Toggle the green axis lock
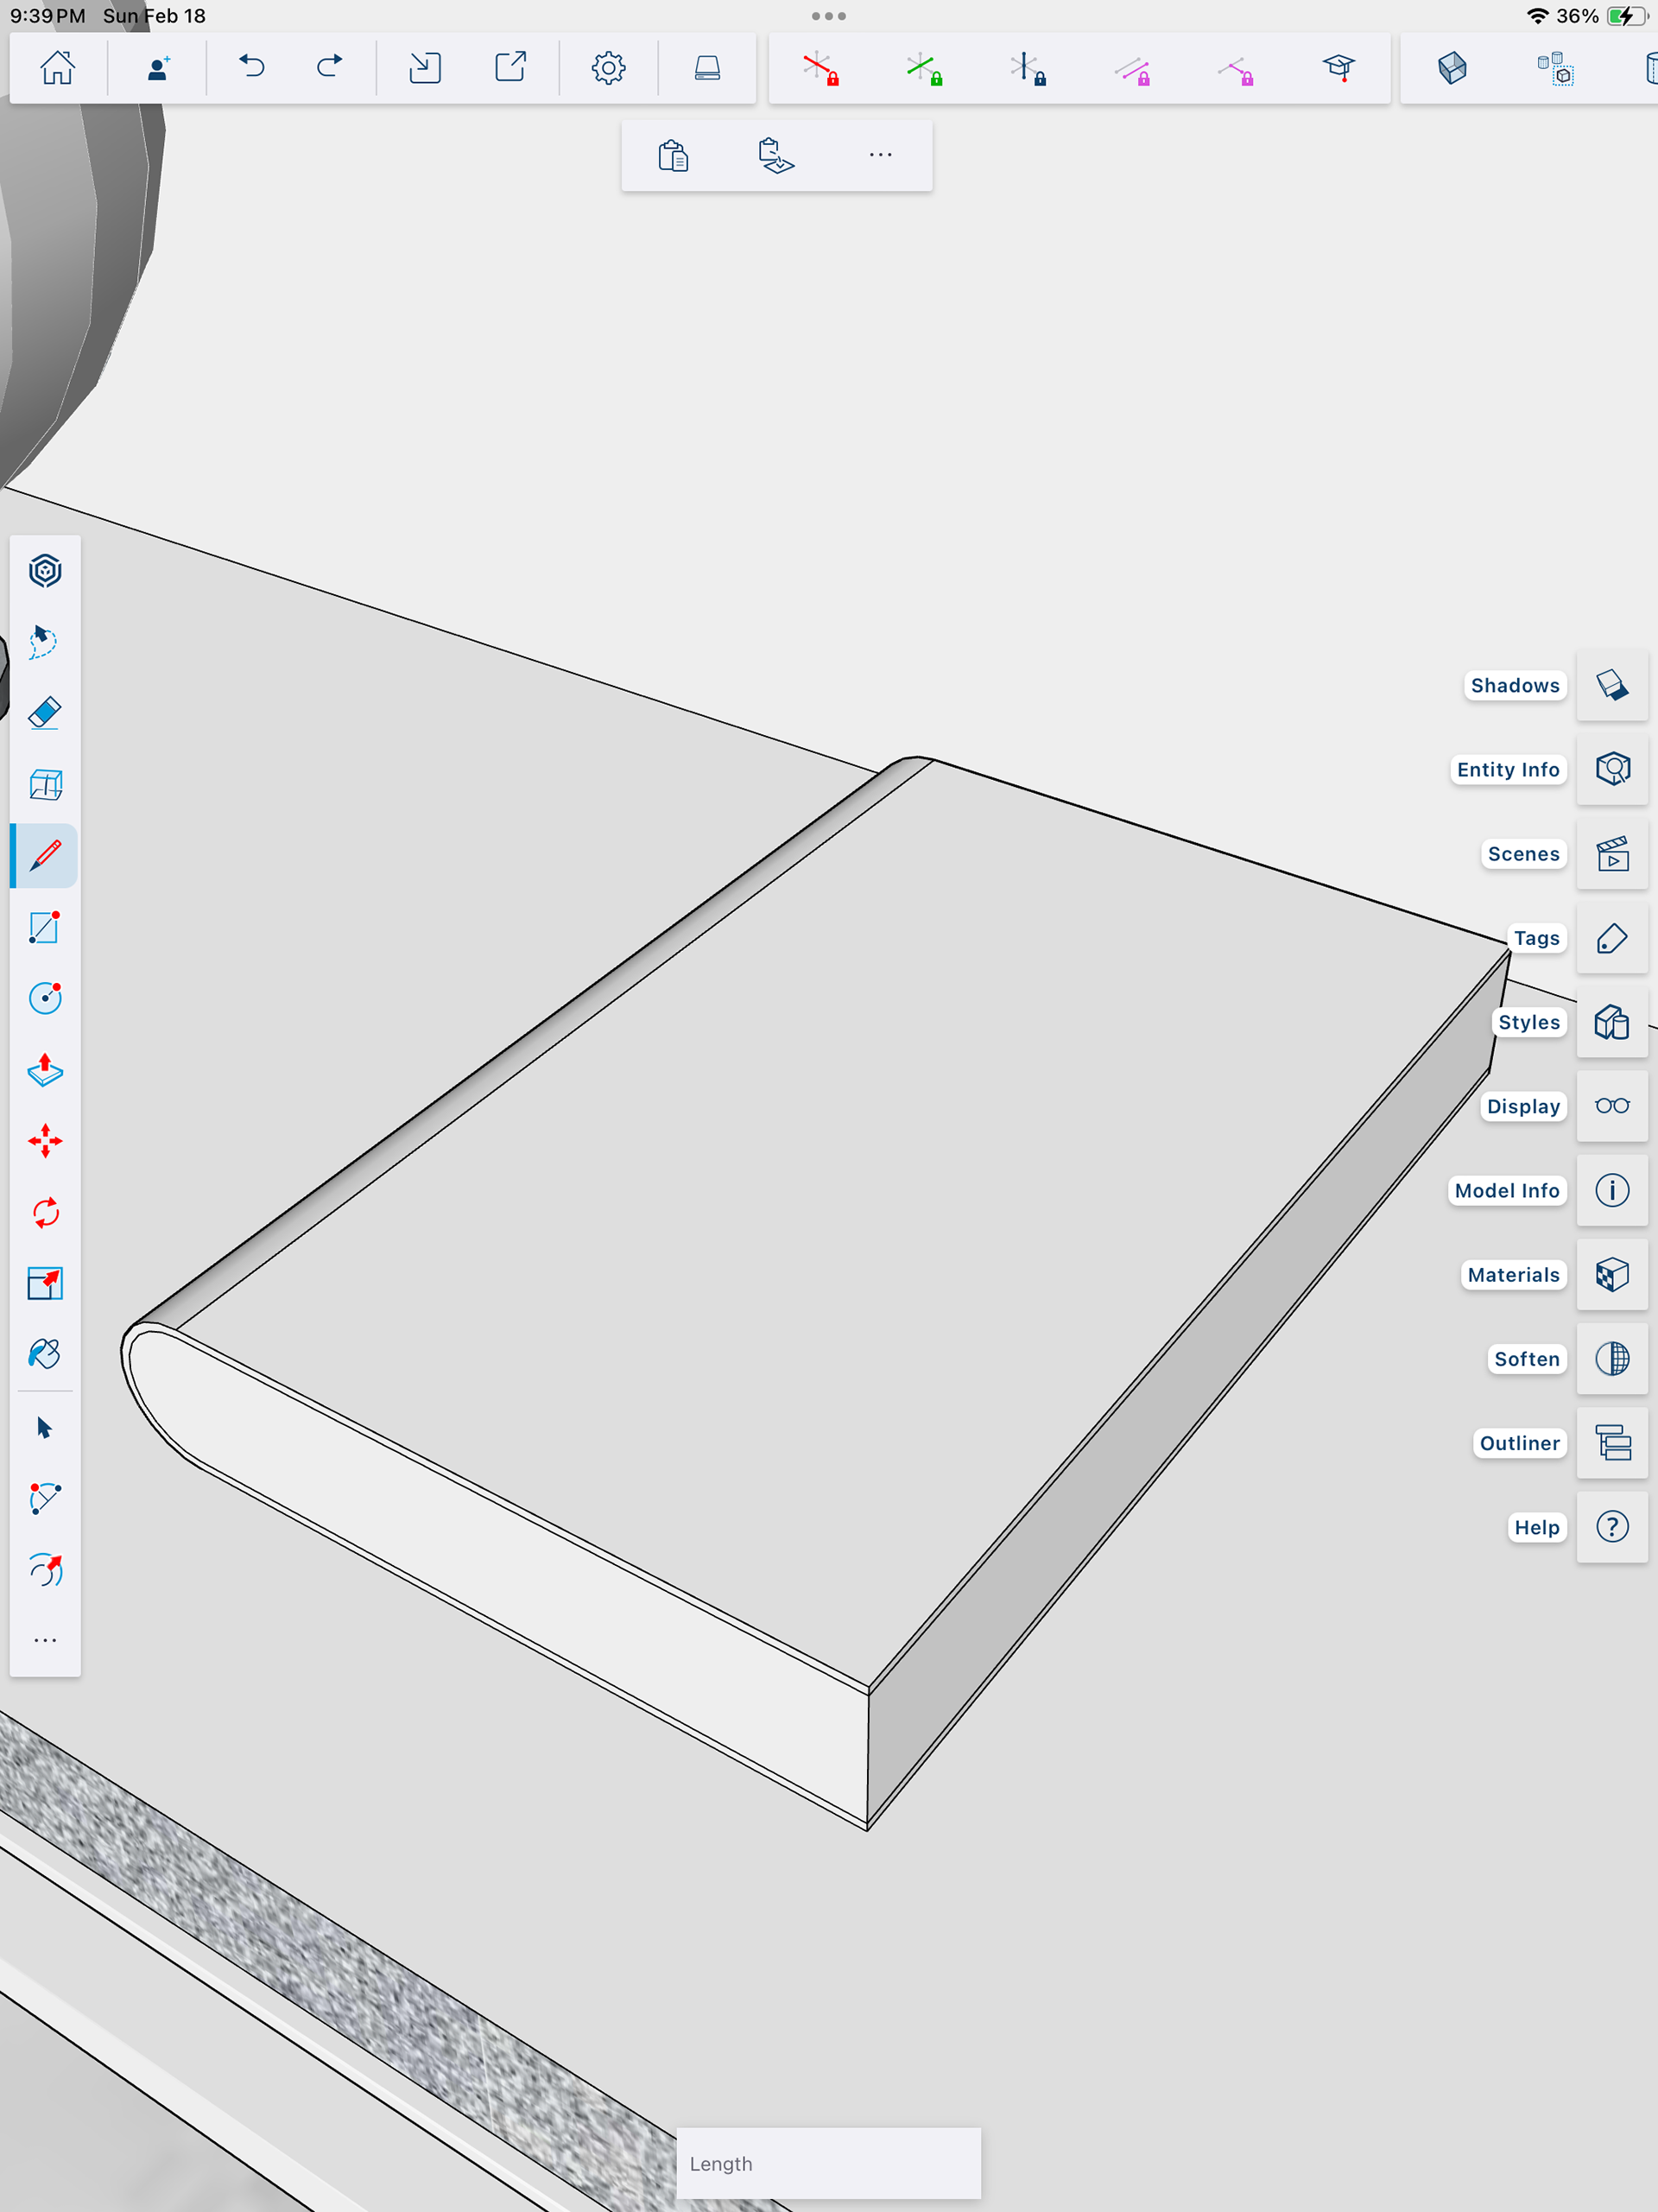Image resolution: width=1658 pixels, height=2212 pixels. (924, 69)
